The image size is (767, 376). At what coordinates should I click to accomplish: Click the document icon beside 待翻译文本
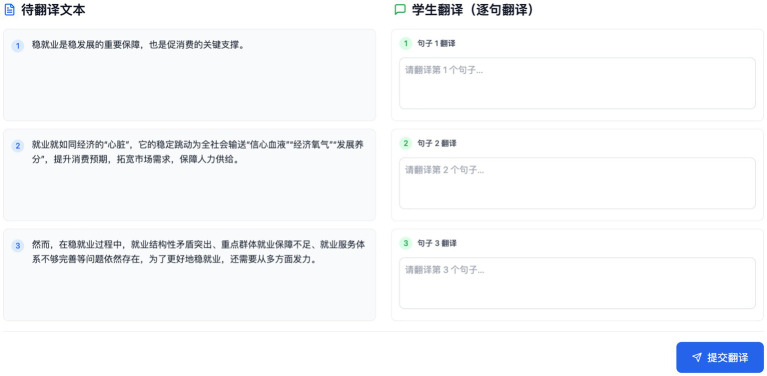pyautogui.click(x=9, y=10)
